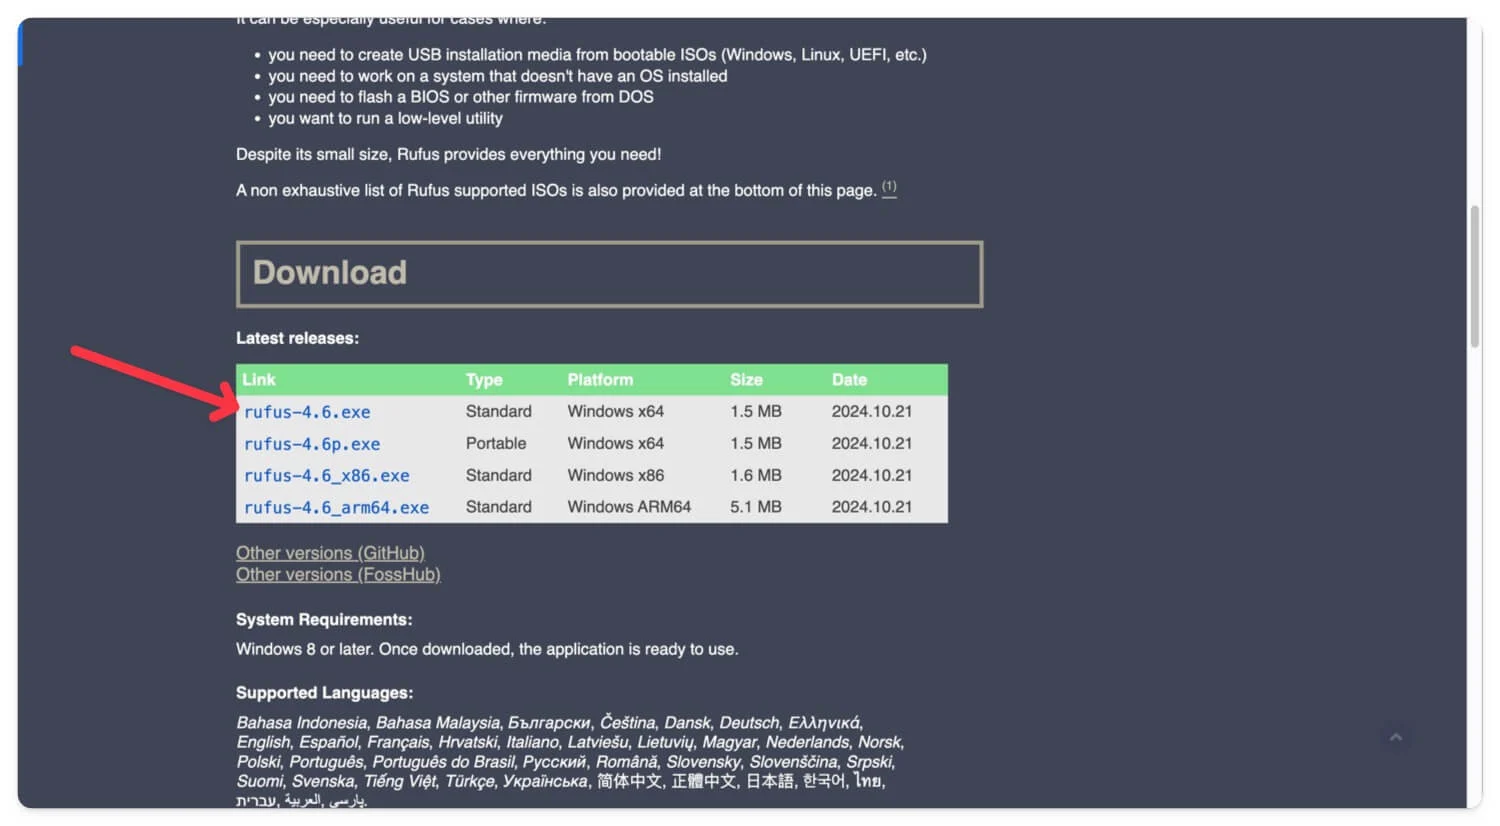Click the Size column header

[x=746, y=380]
